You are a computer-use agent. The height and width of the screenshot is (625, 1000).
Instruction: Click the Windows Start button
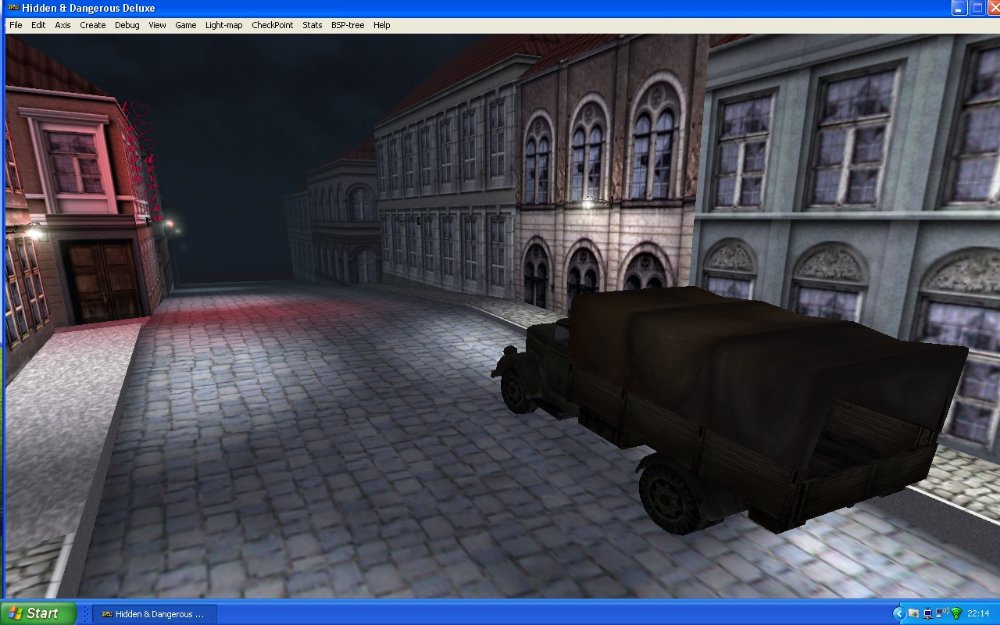point(38,613)
